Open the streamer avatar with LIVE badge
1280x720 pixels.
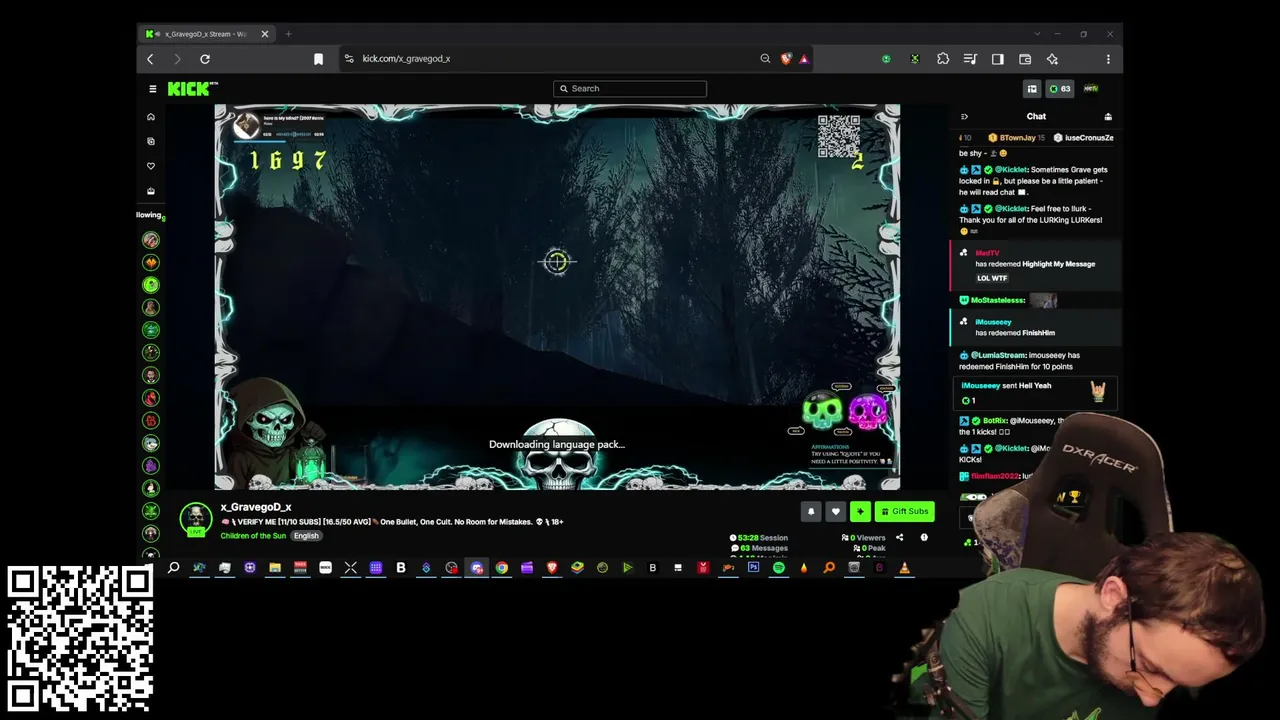(196, 519)
